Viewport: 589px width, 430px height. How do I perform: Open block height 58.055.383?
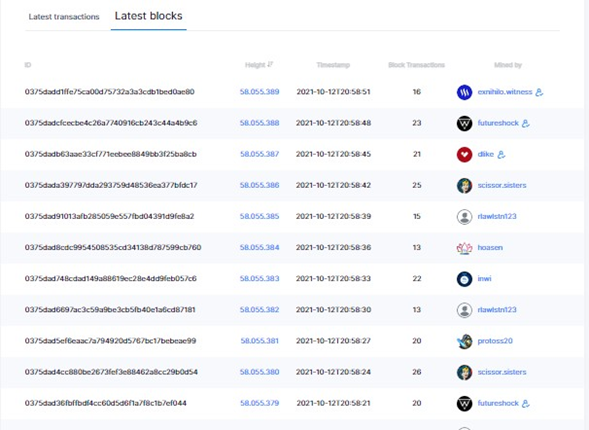tap(260, 279)
